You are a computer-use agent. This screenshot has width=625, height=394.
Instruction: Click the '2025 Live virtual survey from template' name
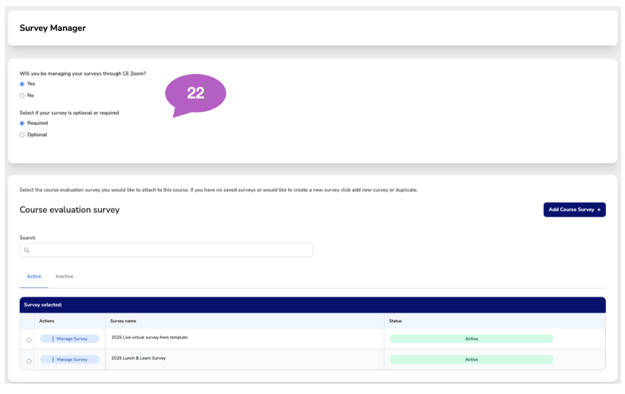(x=149, y=337)
